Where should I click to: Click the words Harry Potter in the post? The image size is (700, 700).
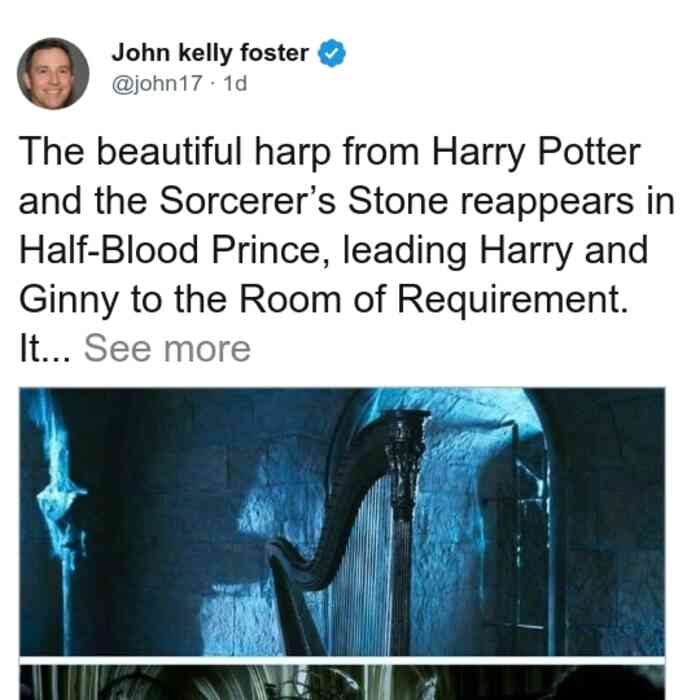click(x=536, y=152)
